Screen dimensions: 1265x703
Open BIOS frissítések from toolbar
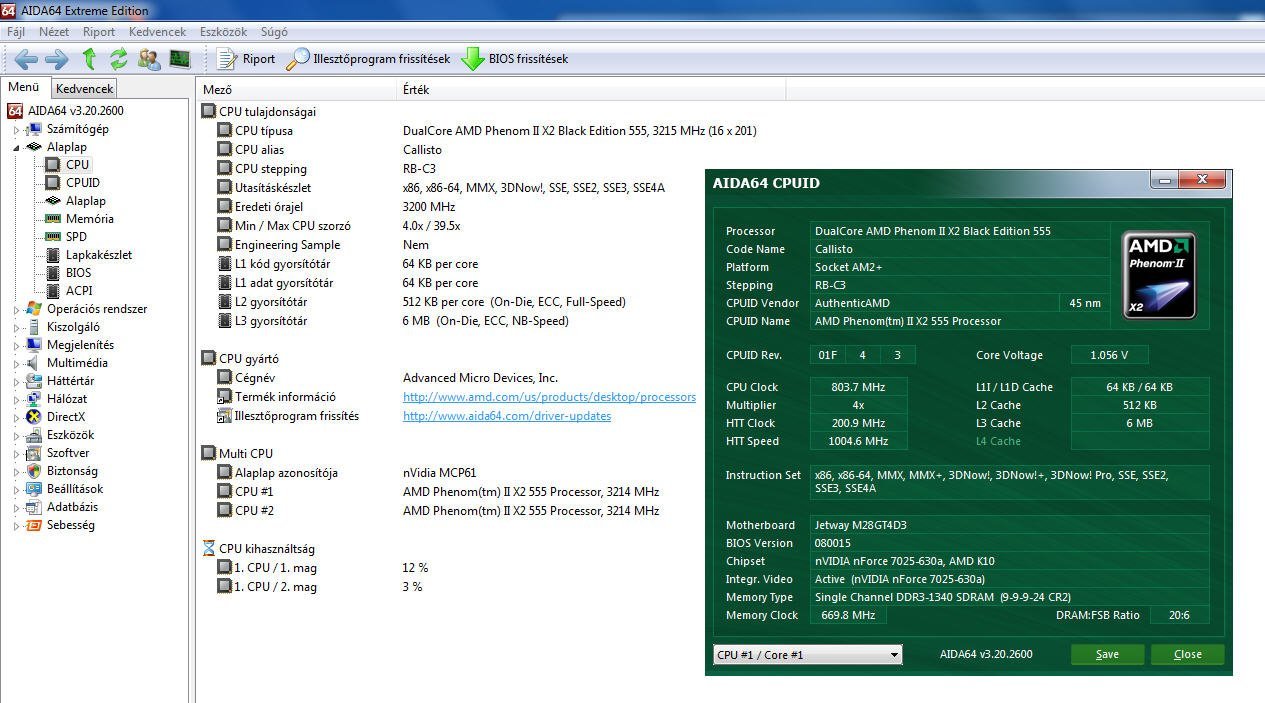tap(514, 59)
